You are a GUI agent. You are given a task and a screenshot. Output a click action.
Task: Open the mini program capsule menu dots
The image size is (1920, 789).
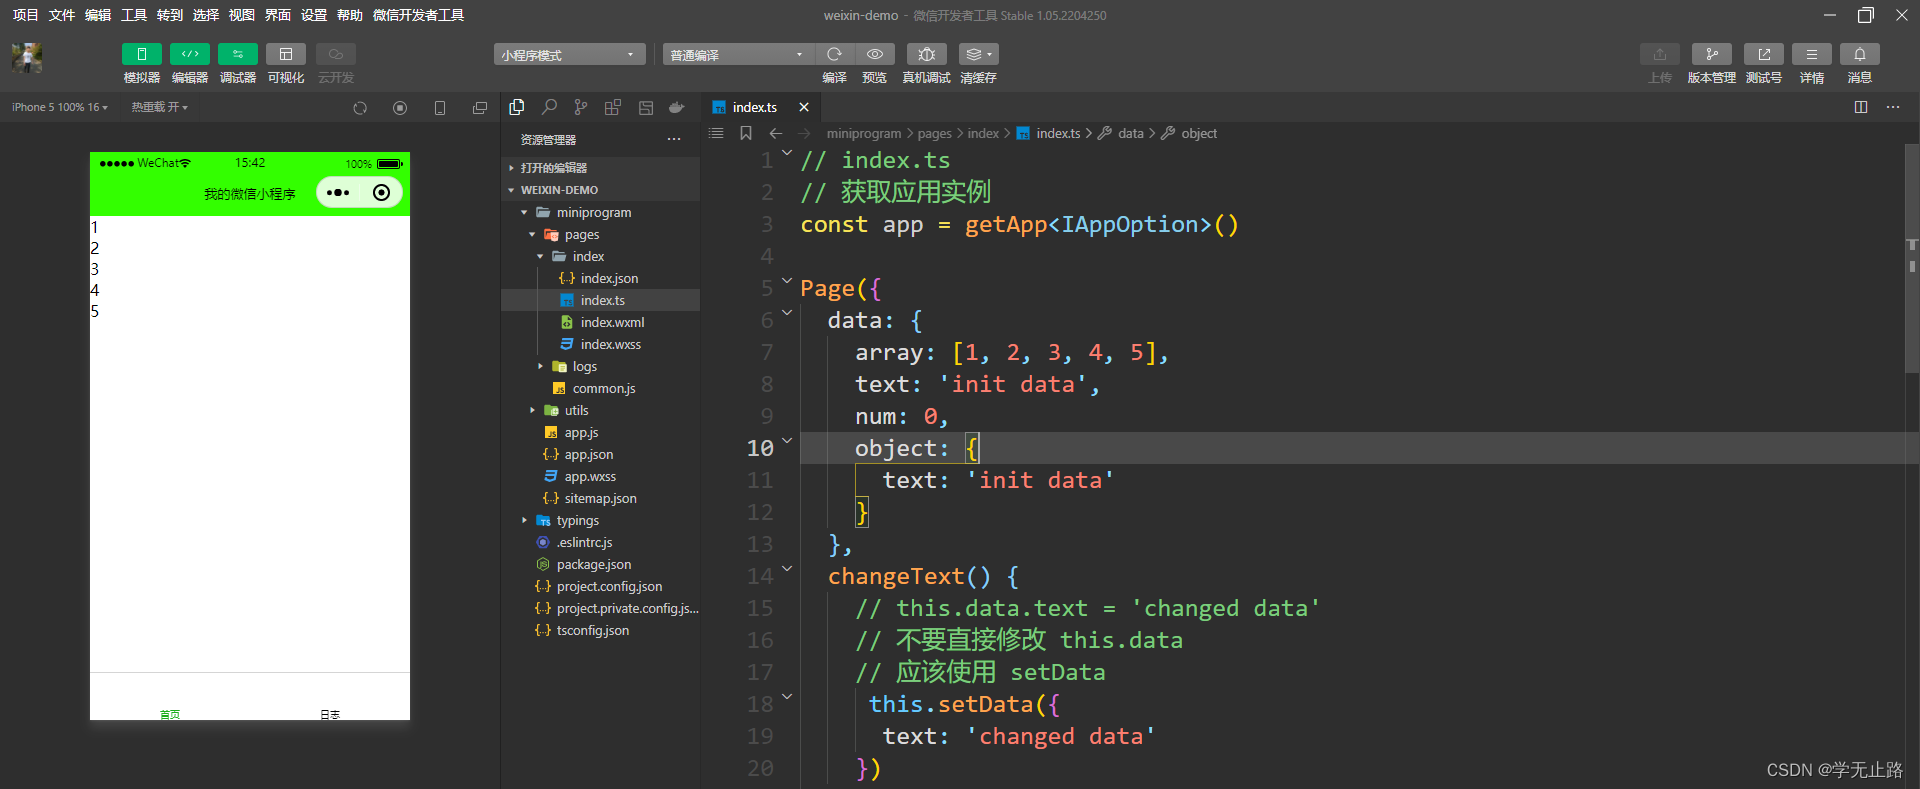click(338, 193)
